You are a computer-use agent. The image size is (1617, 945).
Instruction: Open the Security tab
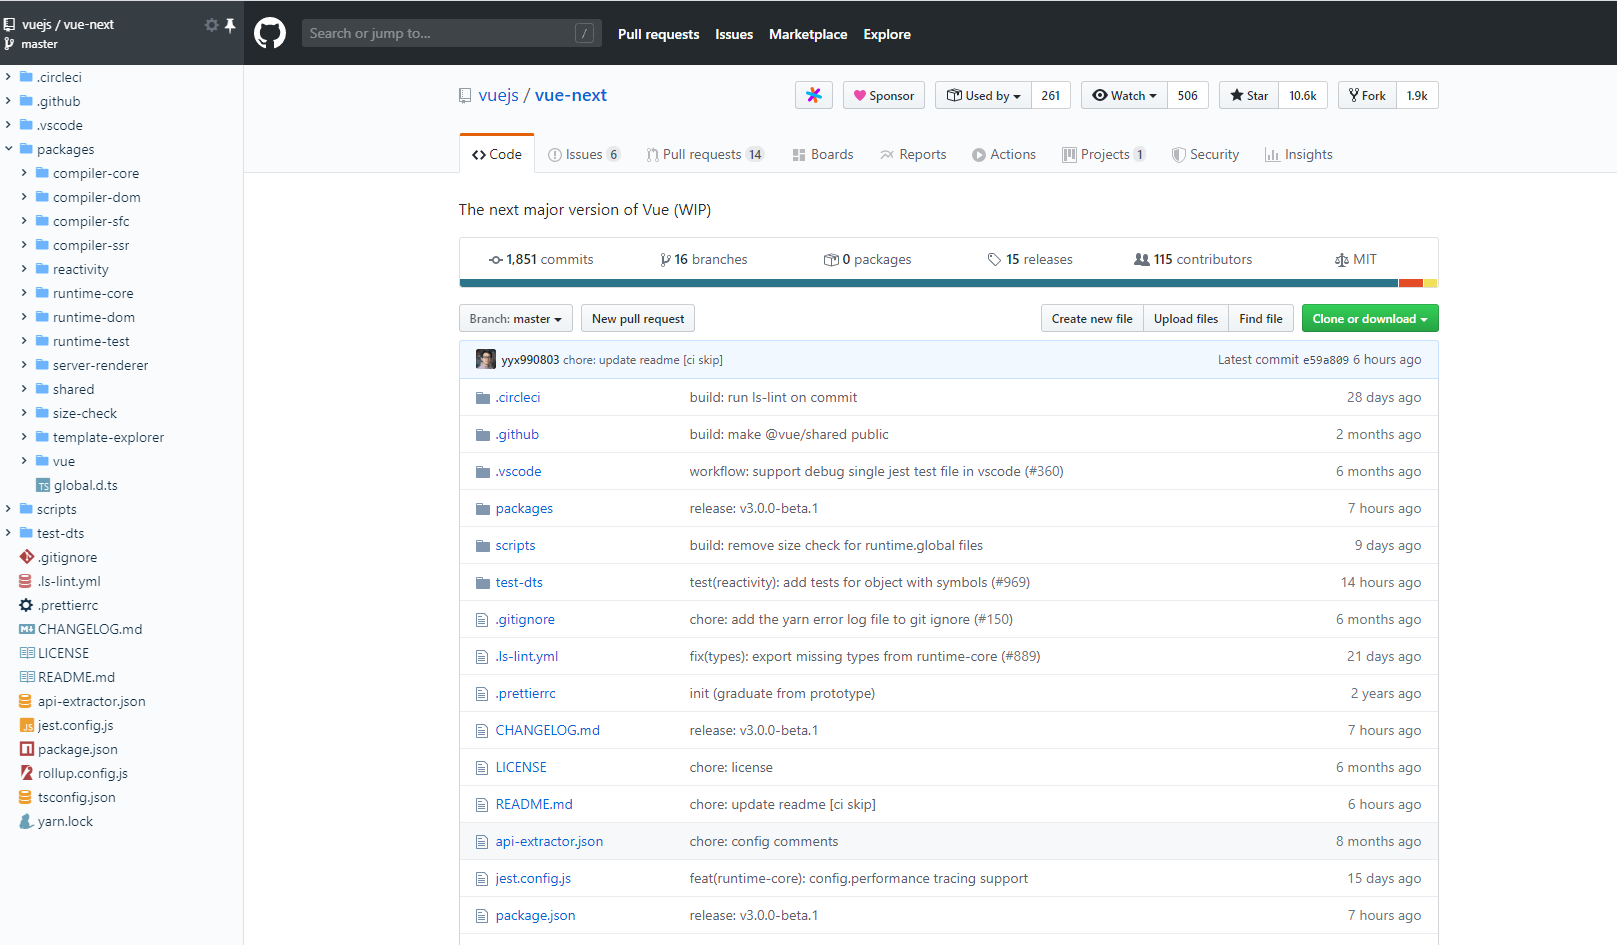(1205, 154)
